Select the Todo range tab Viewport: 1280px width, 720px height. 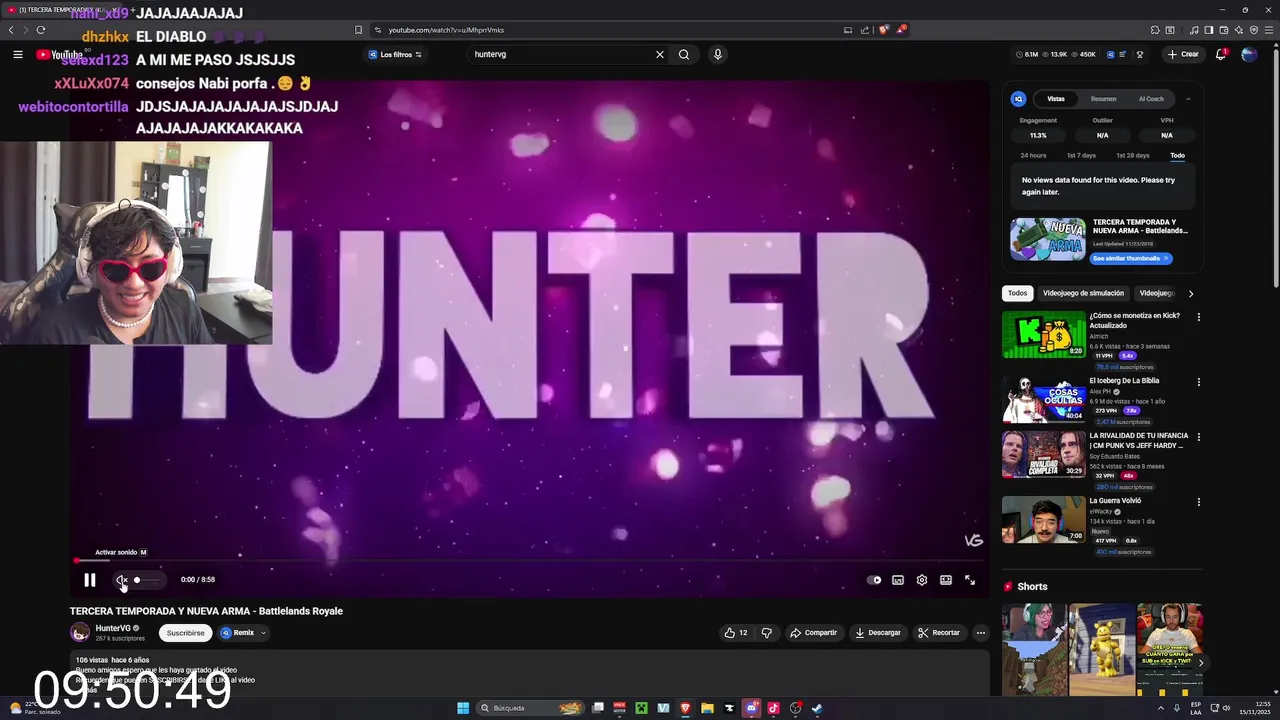[1178, 156]
